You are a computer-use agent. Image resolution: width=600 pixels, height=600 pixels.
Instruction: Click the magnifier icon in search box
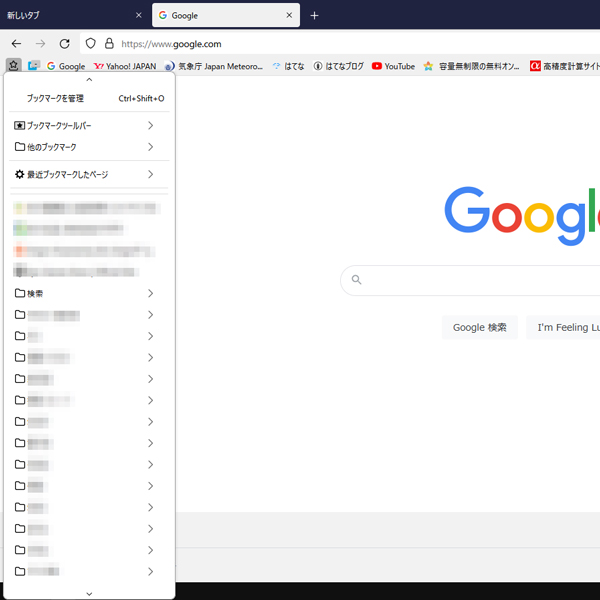(357, 280)
